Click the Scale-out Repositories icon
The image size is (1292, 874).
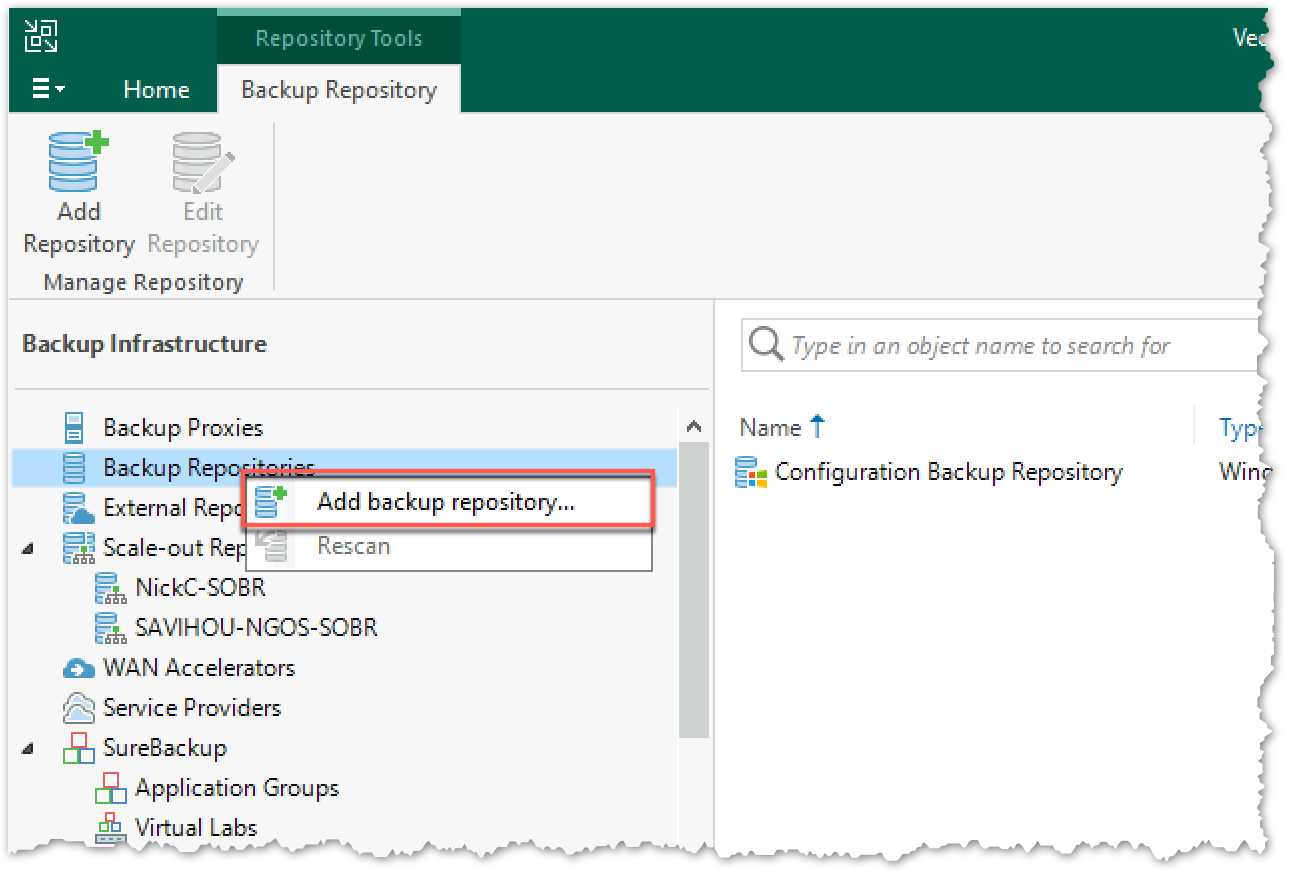click(78, 548)
